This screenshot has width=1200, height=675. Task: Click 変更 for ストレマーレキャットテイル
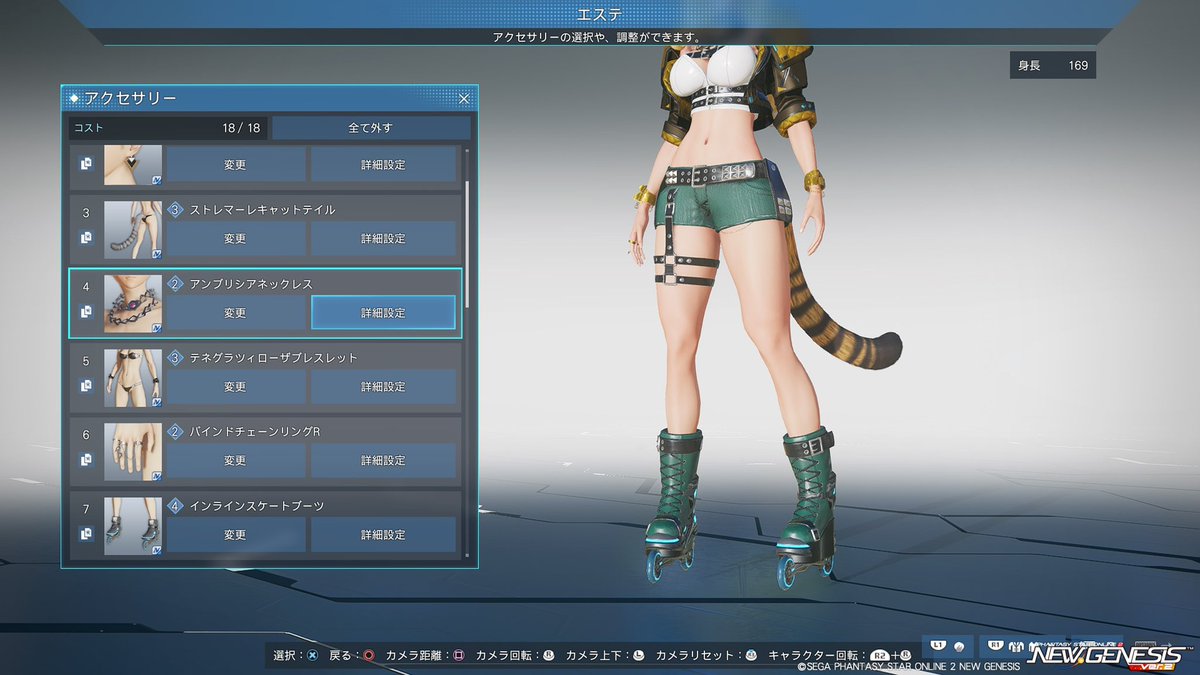point(235,238)
